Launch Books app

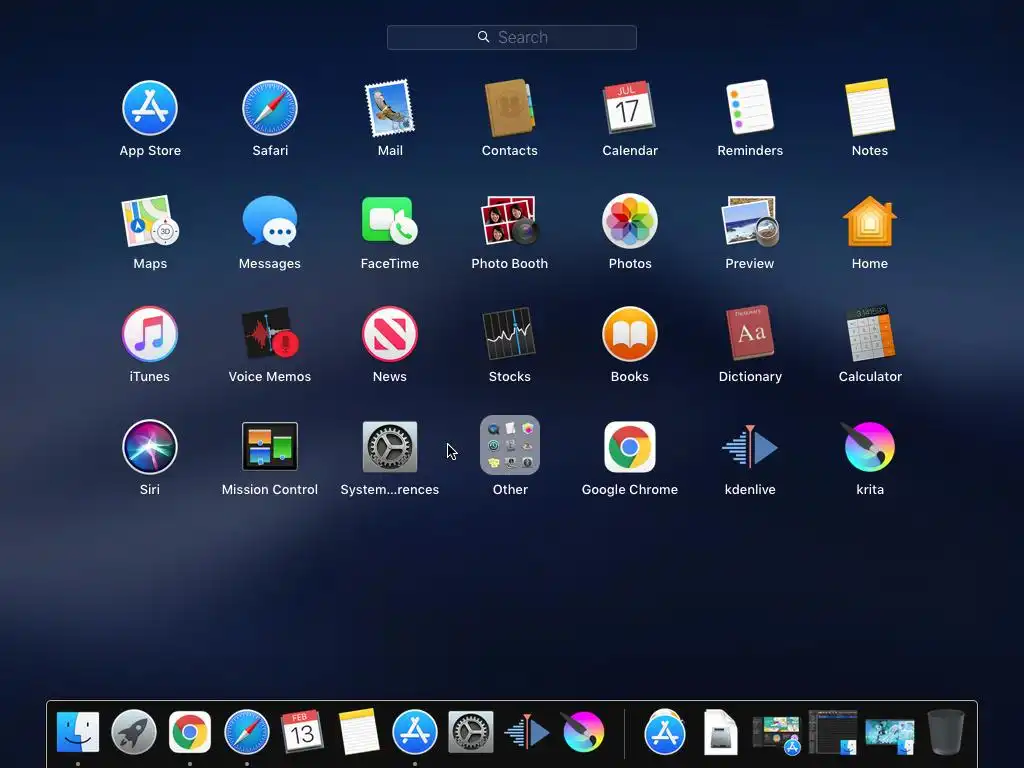pos(630,334)
